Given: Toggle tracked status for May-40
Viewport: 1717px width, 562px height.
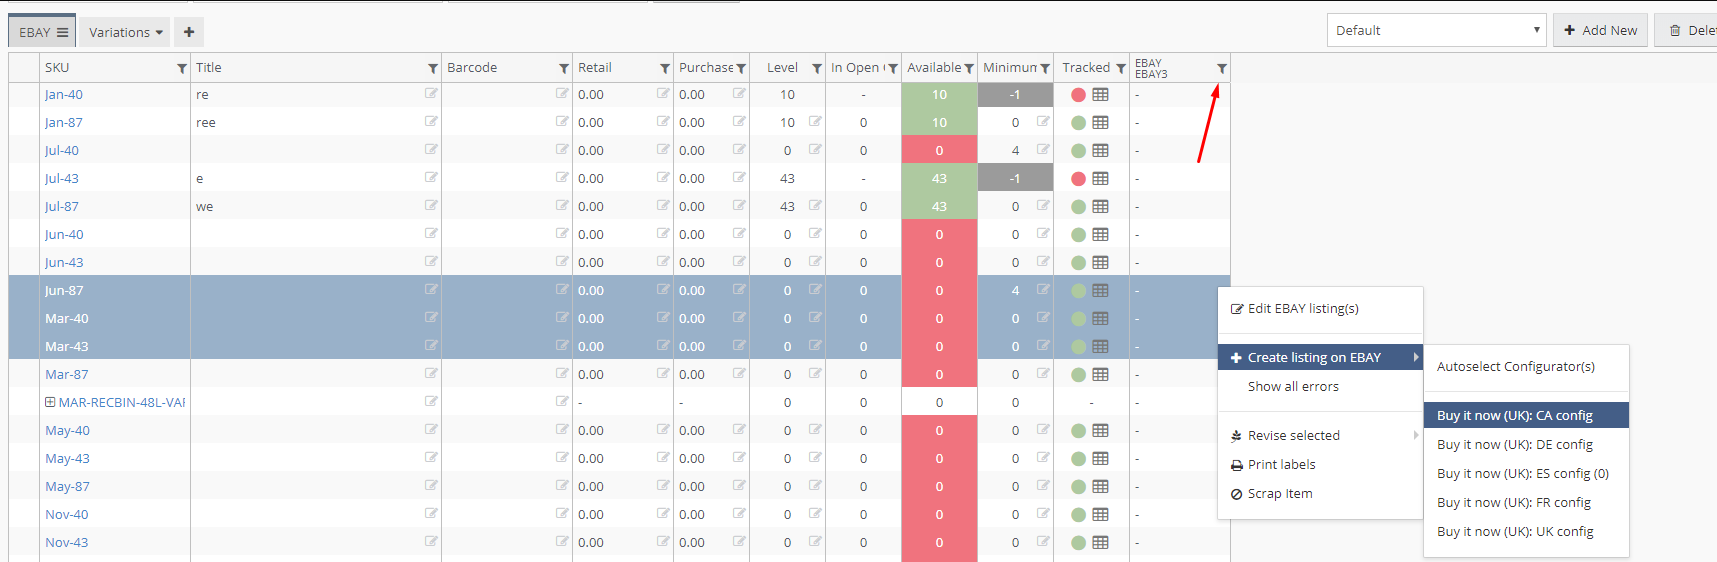Looking at the screenshot, I should click(1078, 431).
